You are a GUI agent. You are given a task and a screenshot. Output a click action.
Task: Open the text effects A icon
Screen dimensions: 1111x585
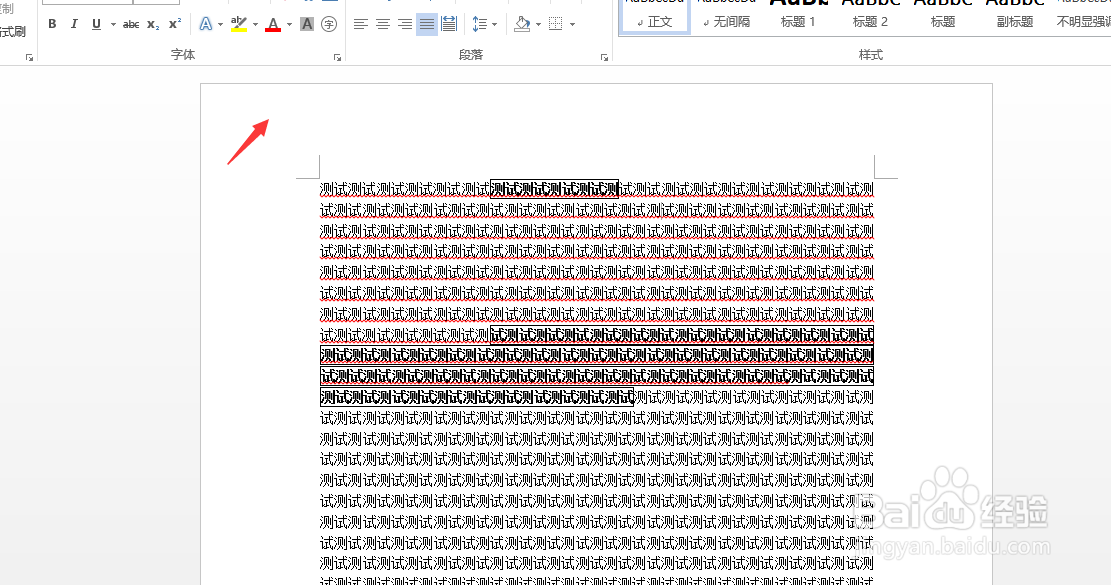click(205, 24)
